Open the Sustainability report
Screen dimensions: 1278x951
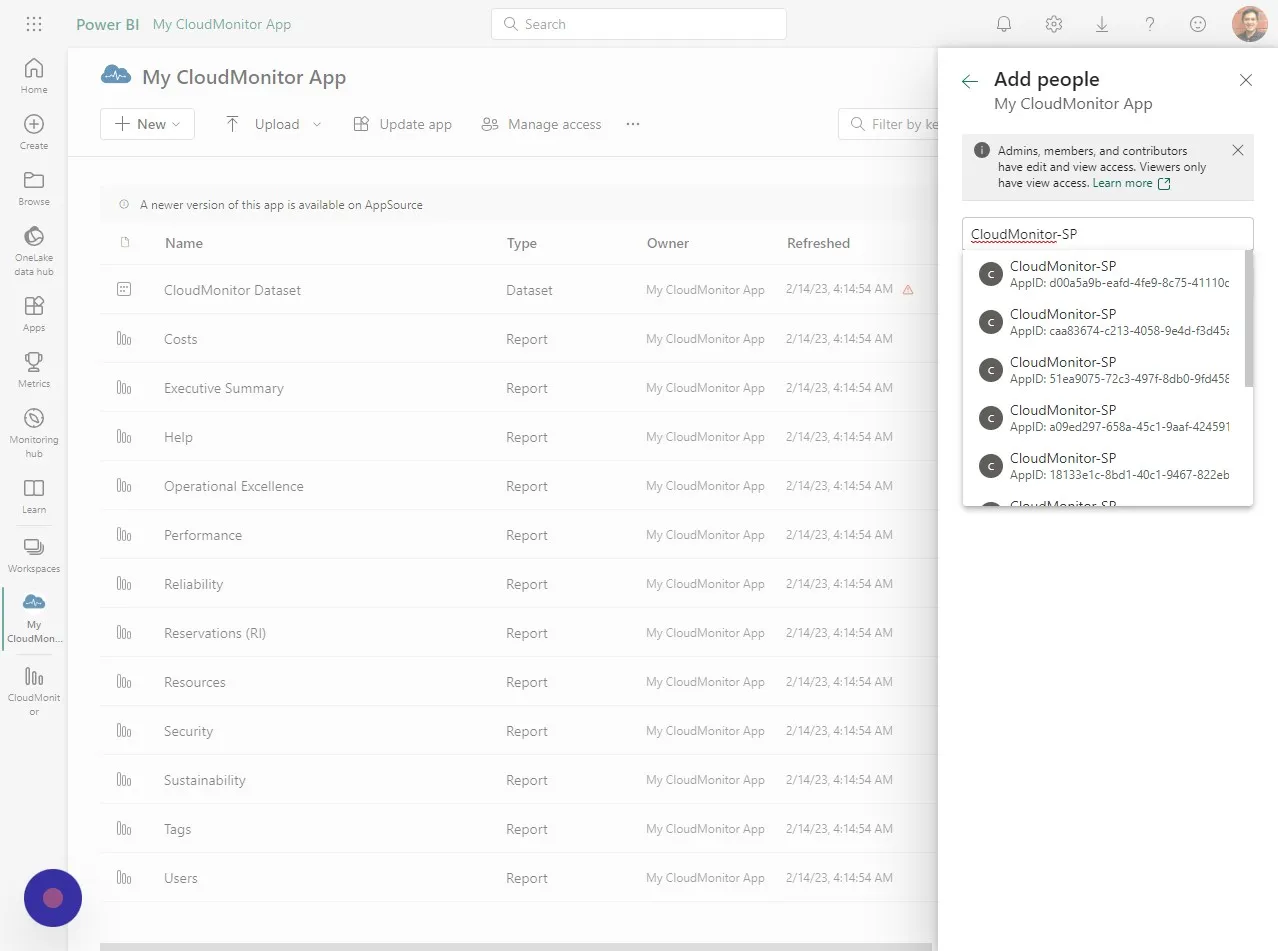[x=205, y=780]
